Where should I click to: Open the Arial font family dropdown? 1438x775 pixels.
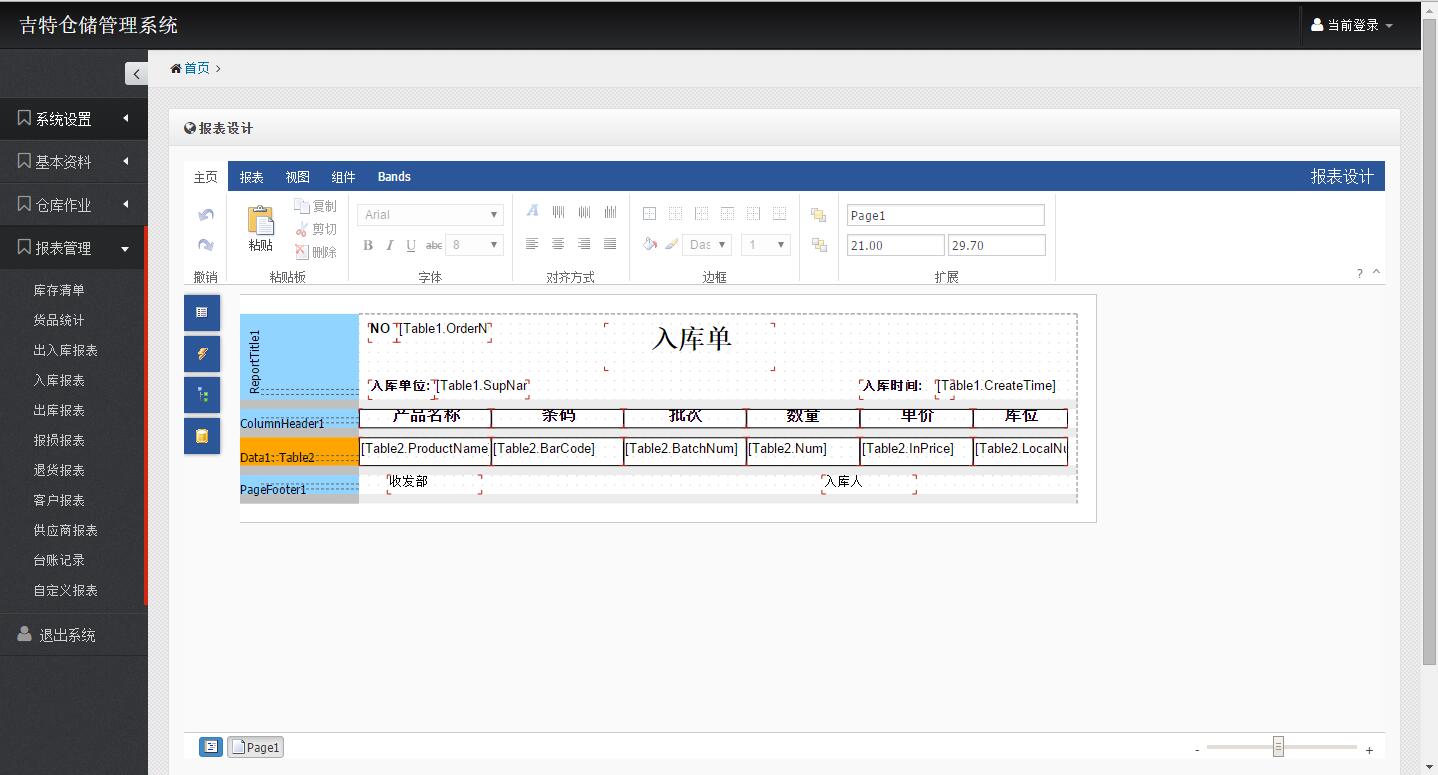430,215
